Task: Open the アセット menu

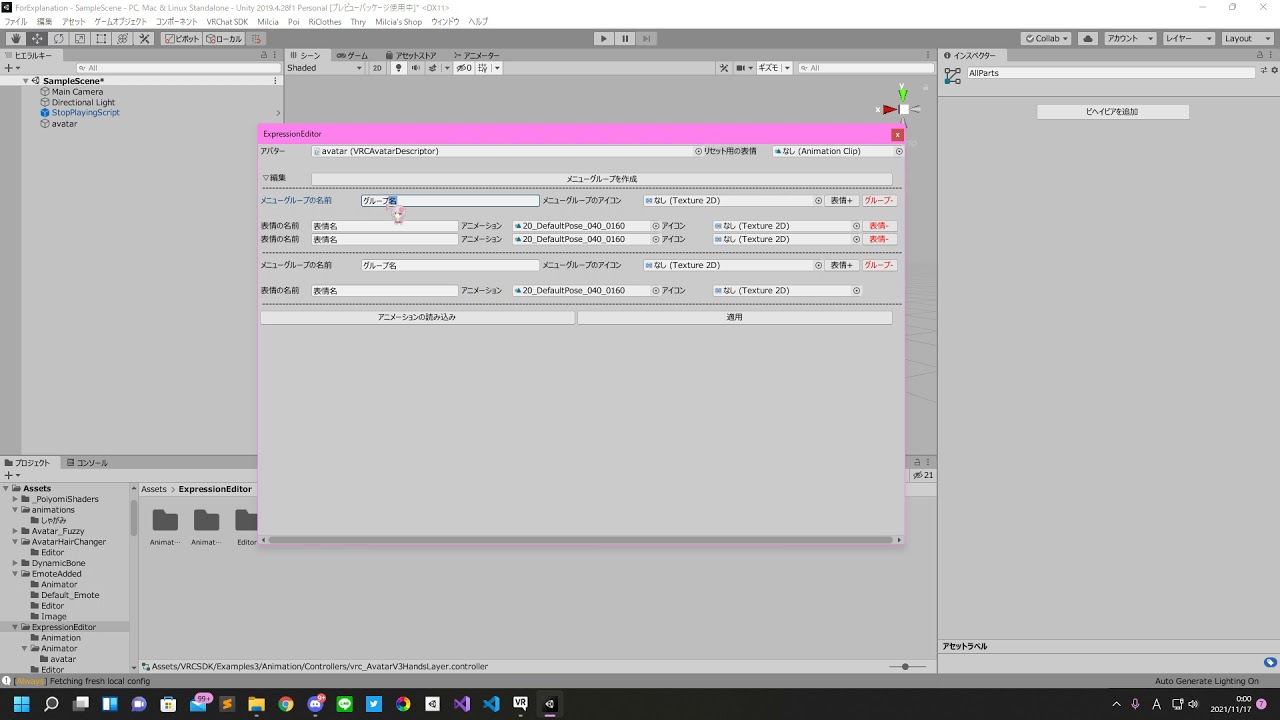Action: coord(73,21)
